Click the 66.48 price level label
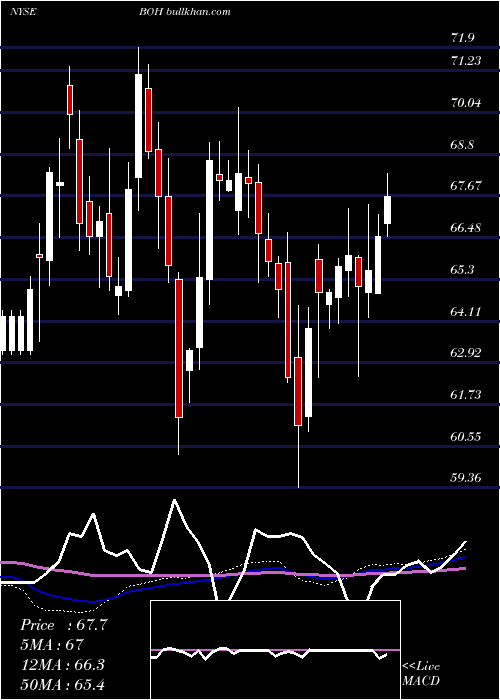The height and width of the screenshot is (700, 500). click(466, 228)
